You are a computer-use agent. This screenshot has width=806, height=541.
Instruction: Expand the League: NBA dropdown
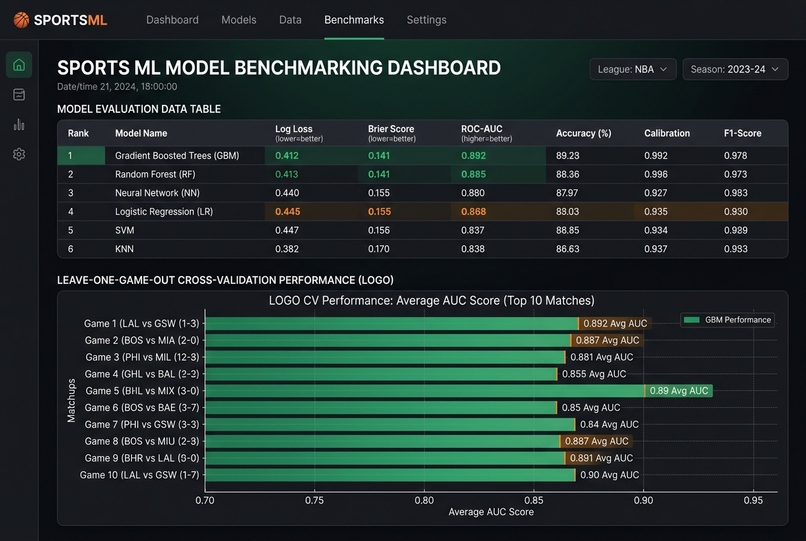(x=632, y=69)
